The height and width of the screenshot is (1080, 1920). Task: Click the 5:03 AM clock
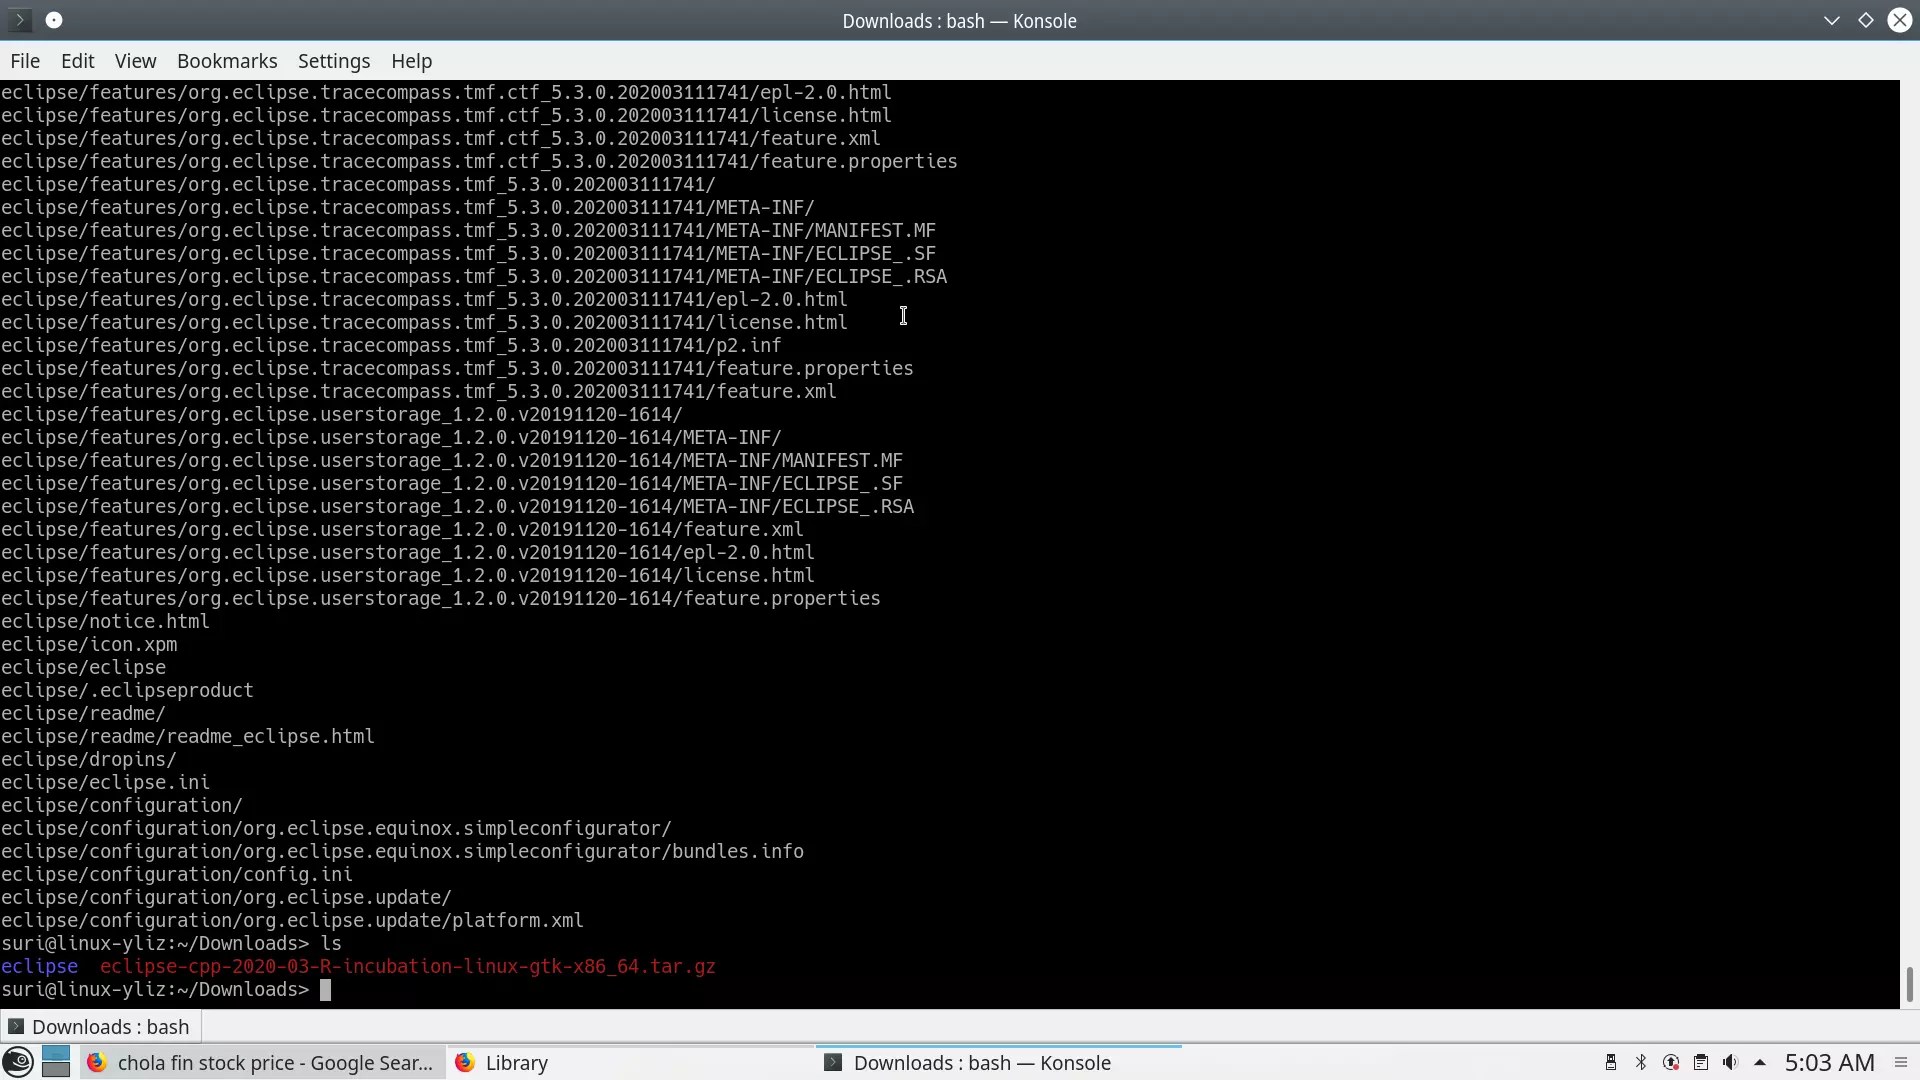pyautogui.click(x=1829, y=1062)
